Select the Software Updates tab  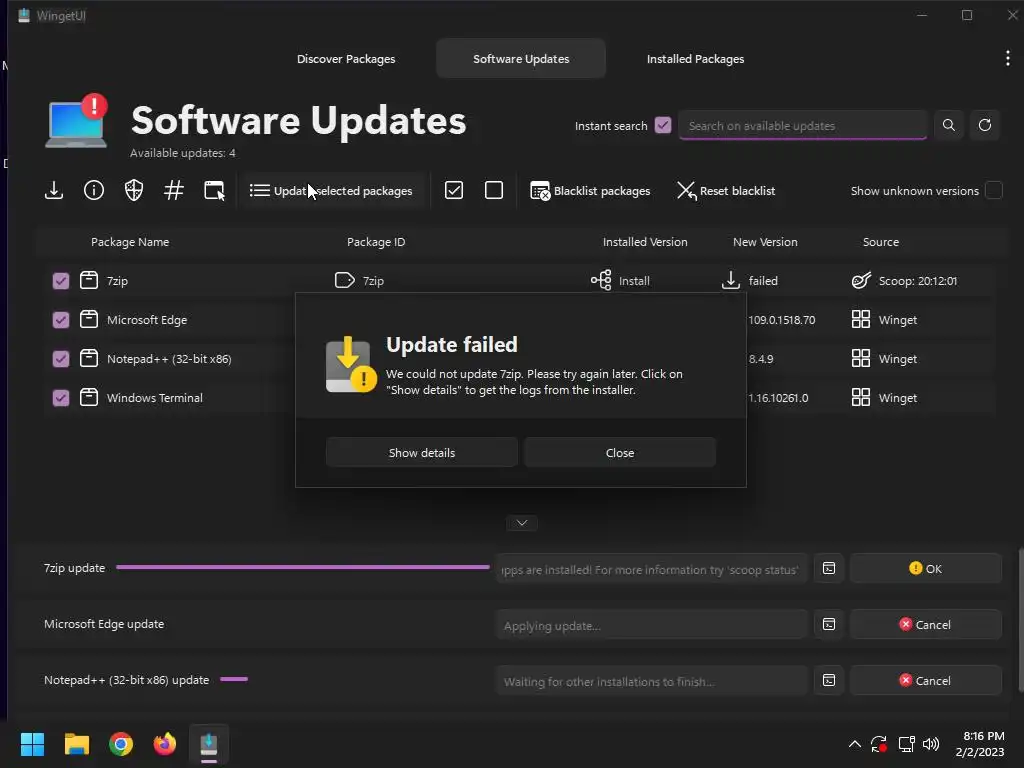521,59
